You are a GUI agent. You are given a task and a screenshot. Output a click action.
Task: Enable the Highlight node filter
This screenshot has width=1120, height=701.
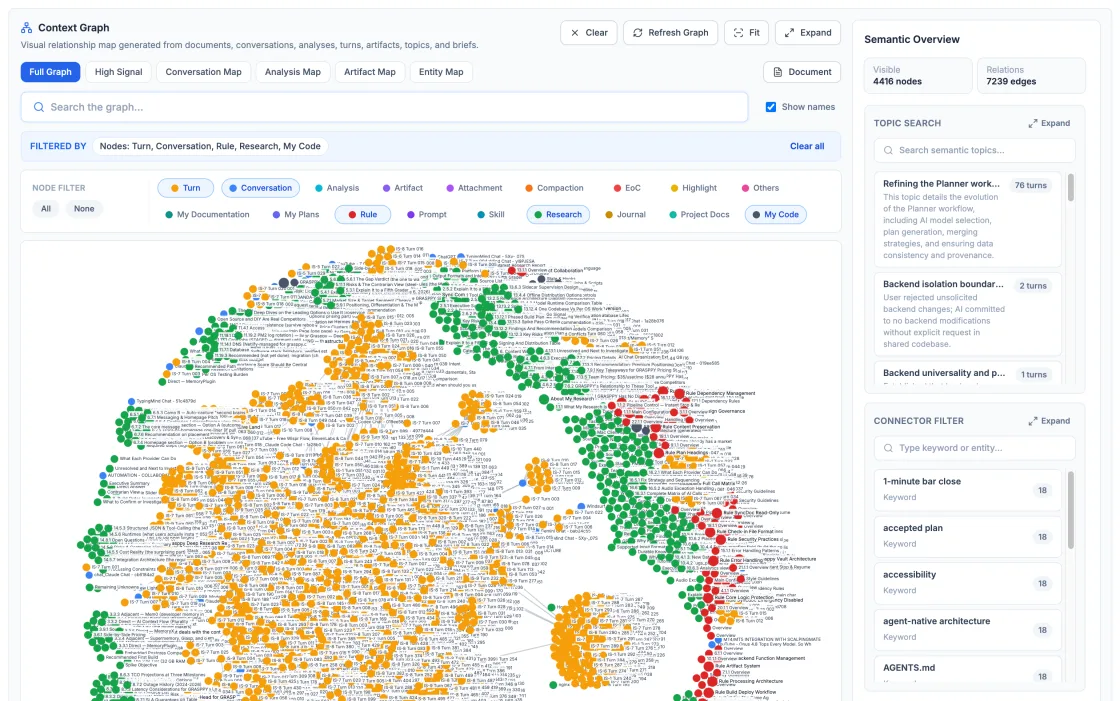coord(694,188)
